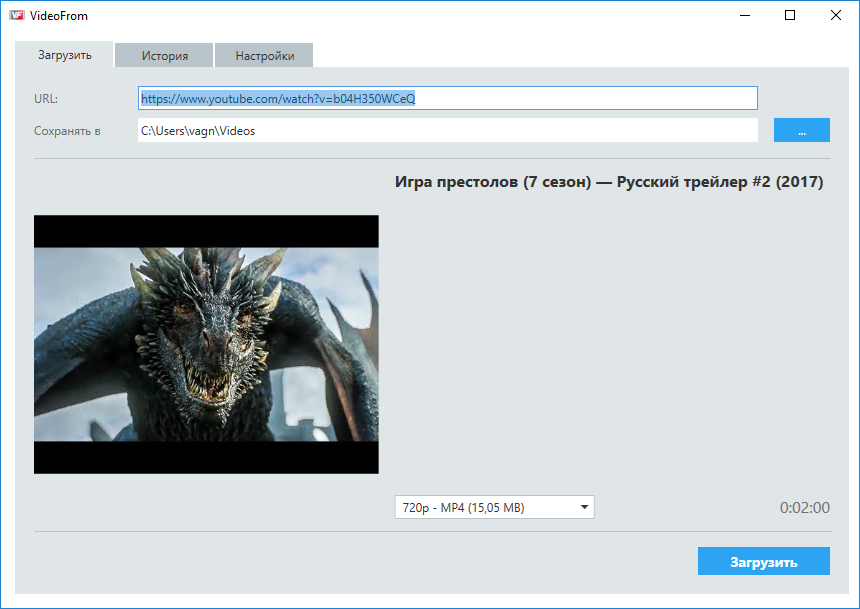Screen dimensions: 860x609
Task: Open the История tab
Action: point(165,56)
